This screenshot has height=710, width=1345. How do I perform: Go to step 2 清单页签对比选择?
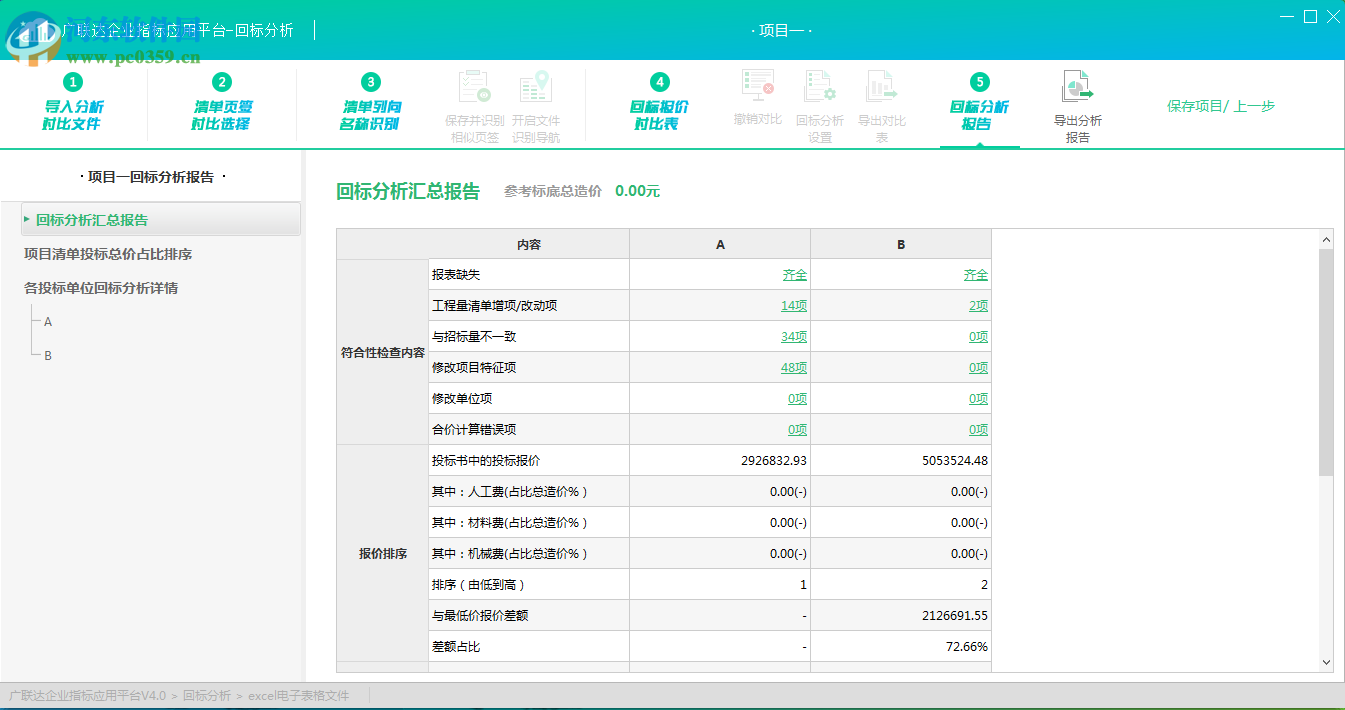pos(222,100)
